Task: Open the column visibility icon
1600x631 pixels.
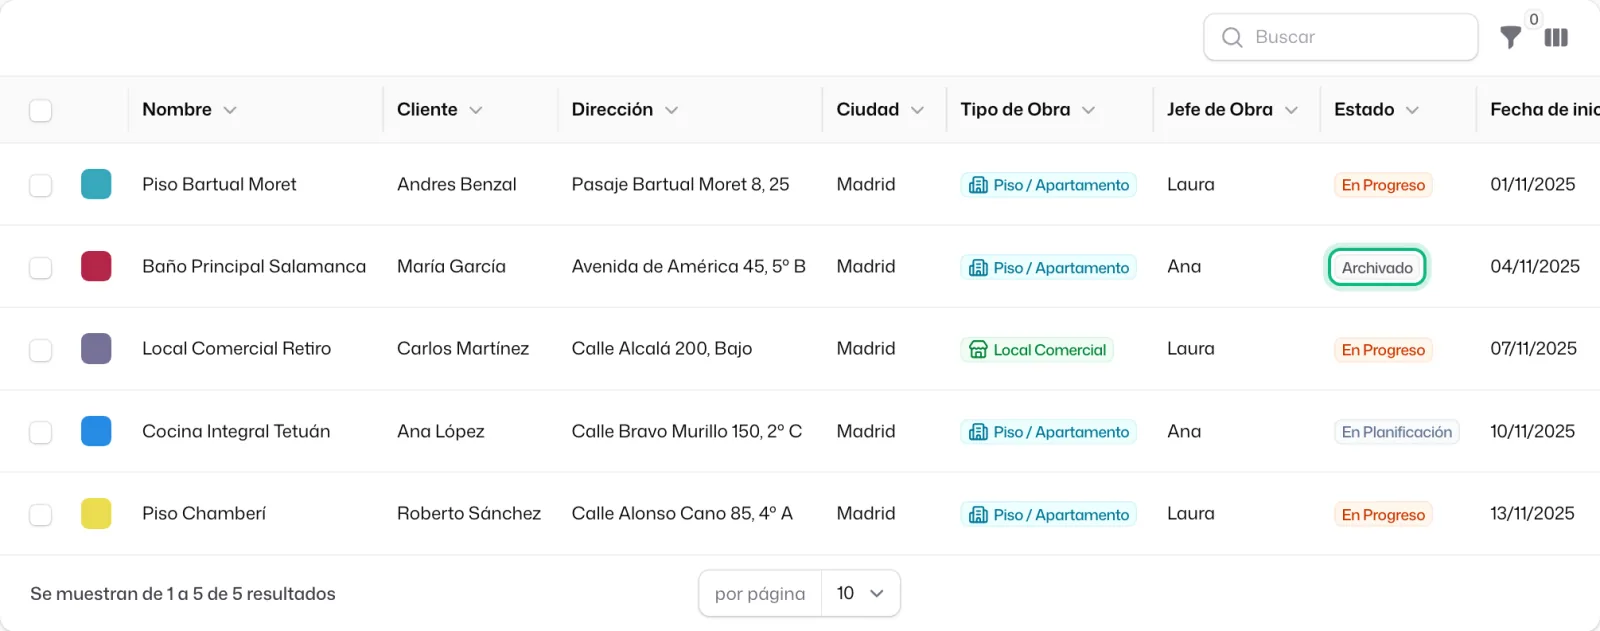Action: pyautogui.click(x=1556, y=38)
